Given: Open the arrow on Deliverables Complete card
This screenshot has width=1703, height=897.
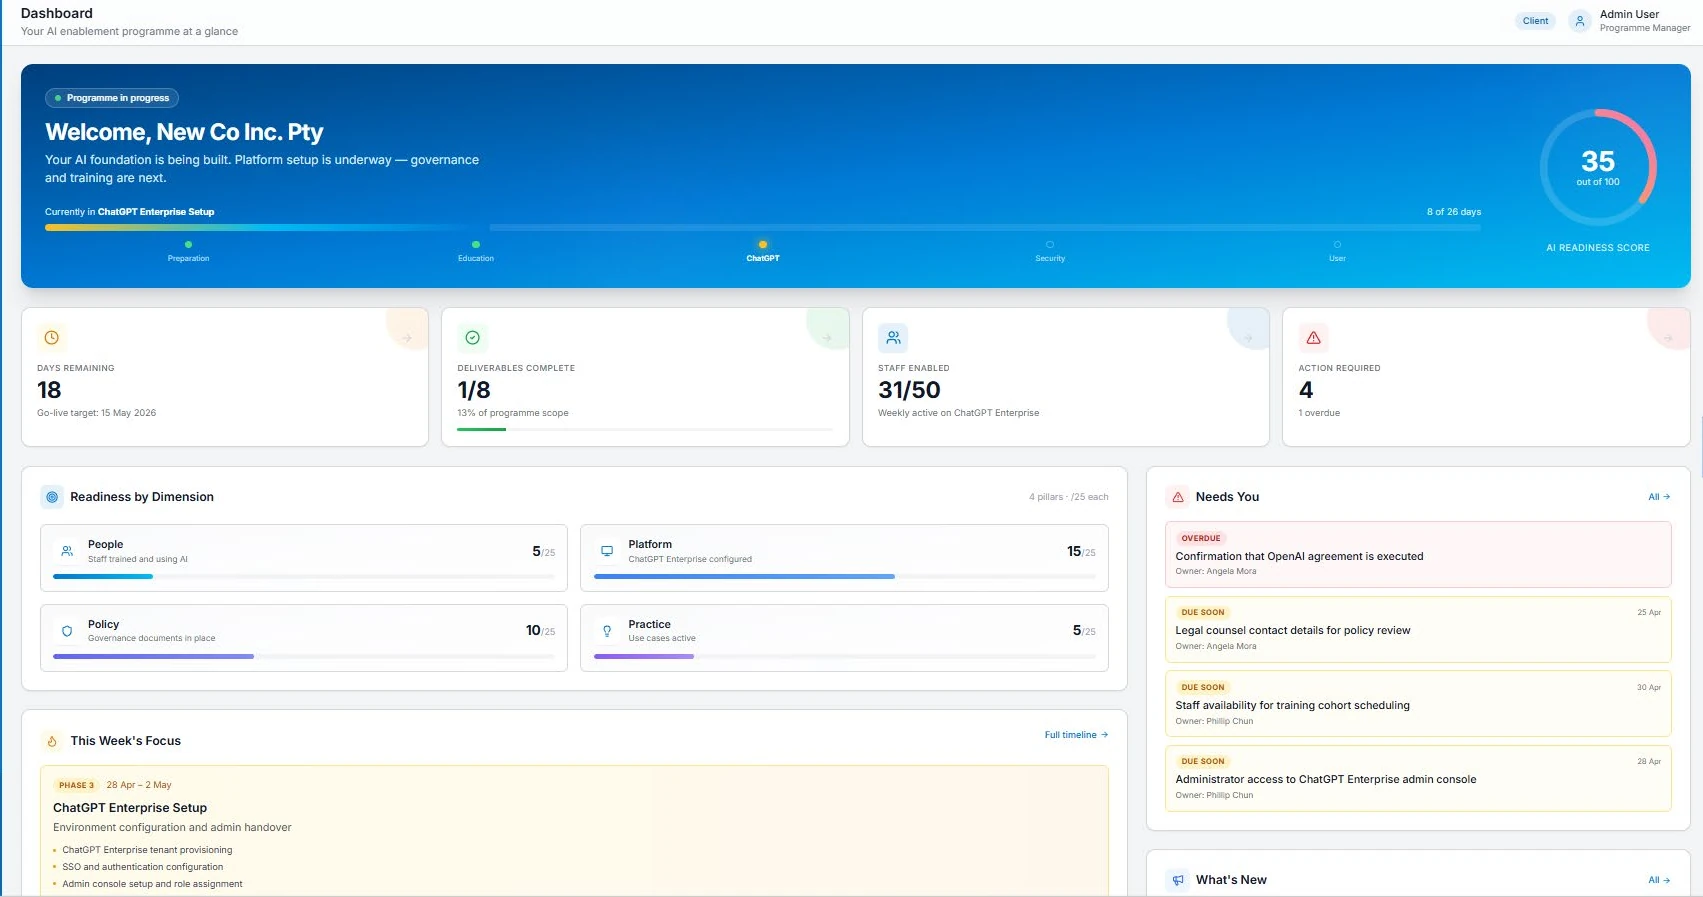Looking at the screenshot, I should coord(827,338).
